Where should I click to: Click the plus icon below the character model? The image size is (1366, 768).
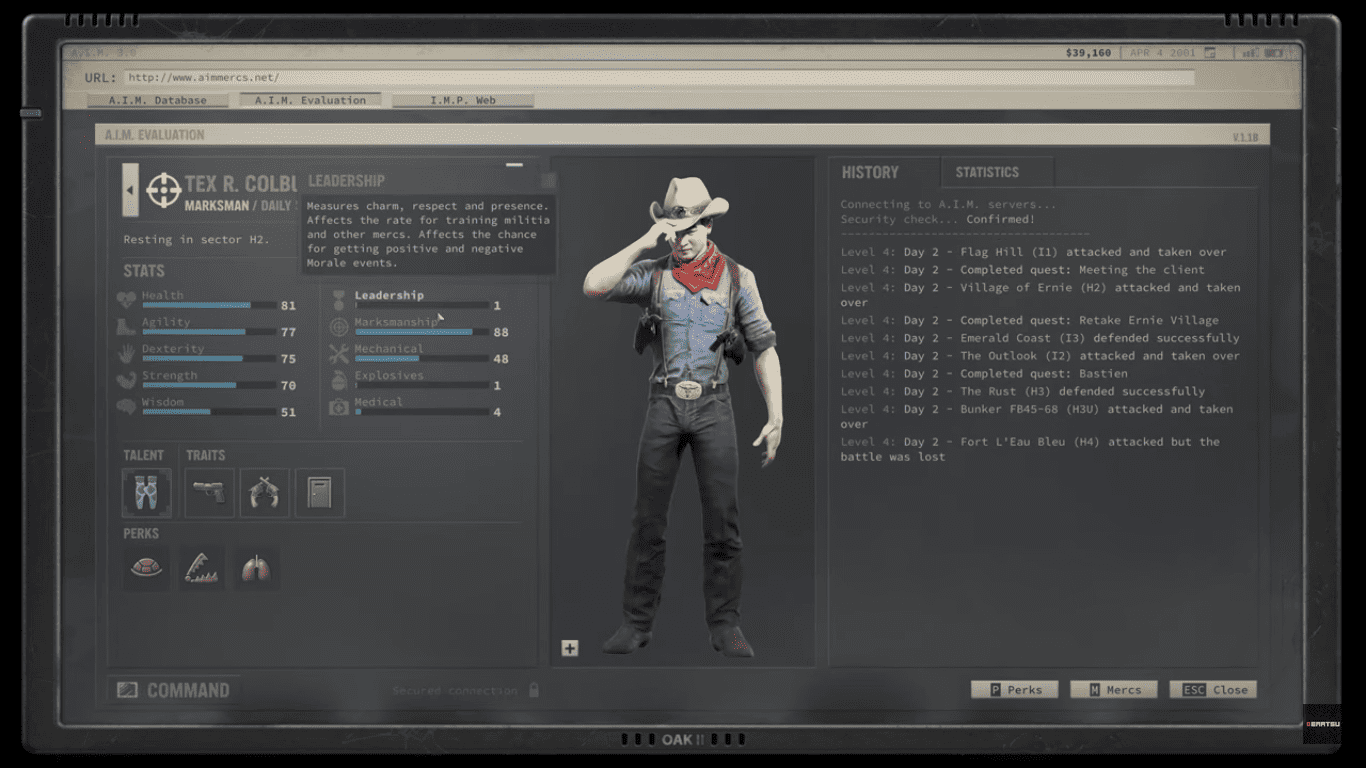569,648
